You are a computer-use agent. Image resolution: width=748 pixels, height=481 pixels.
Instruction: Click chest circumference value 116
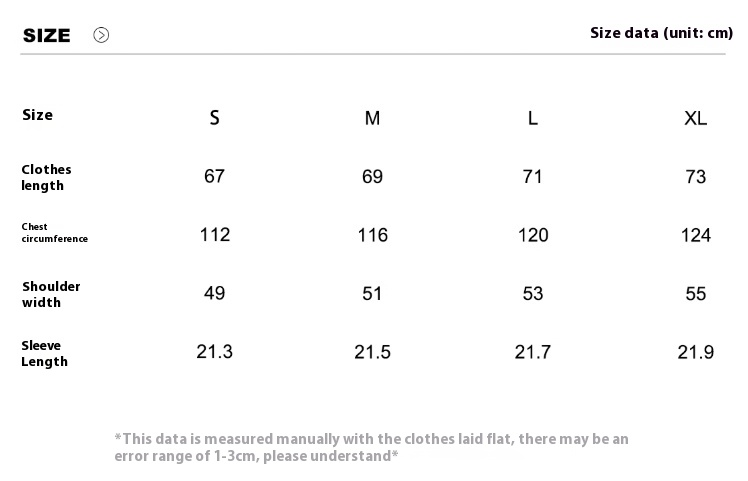pyautogui.click(x=373, y=235)
